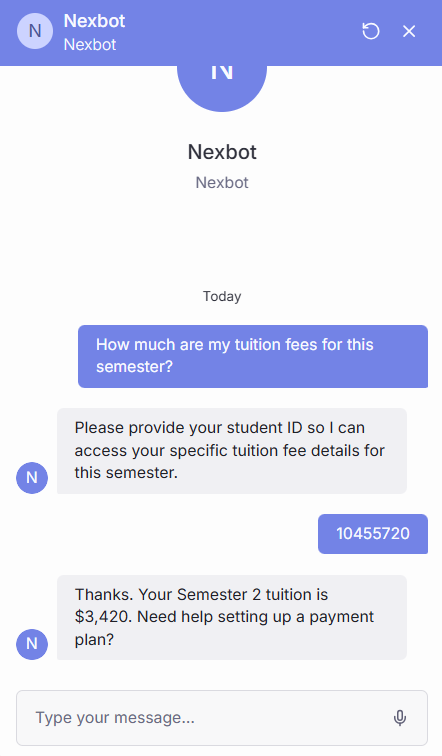Viewport: 442px width, 756px height.
Task: Click the 'Need help setting up a payment plan?' text
Action: 224,628
